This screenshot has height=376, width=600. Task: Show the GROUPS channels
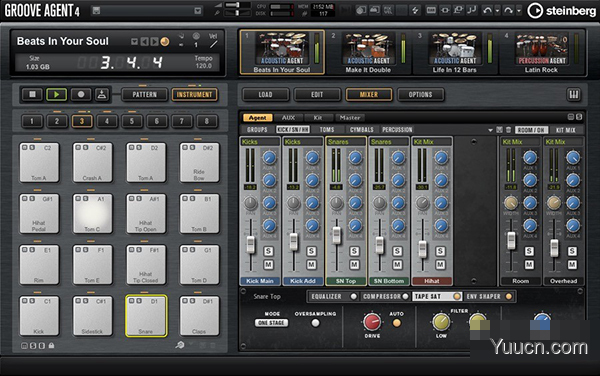(x=257, y=130)
